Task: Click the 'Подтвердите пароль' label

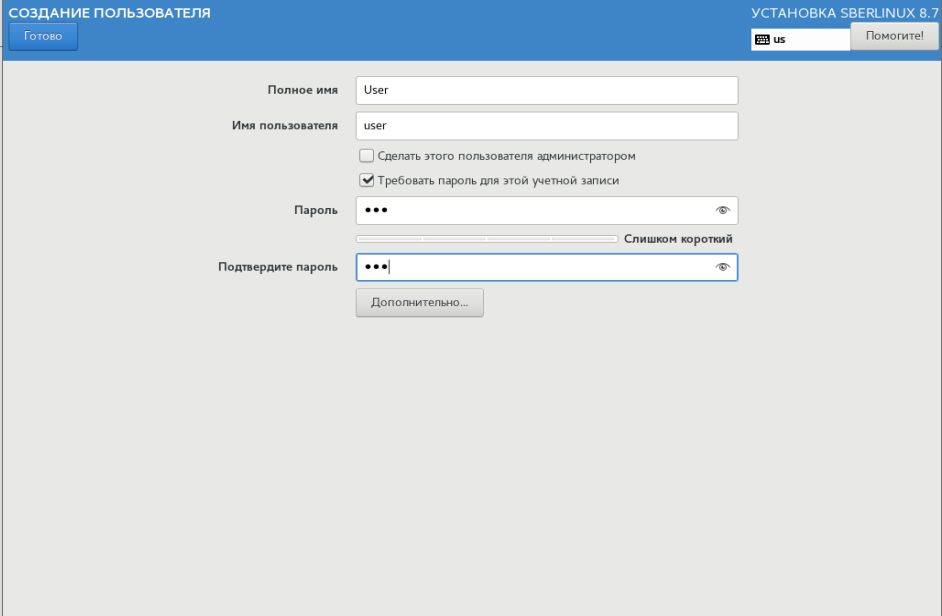Action: (278, 267)
